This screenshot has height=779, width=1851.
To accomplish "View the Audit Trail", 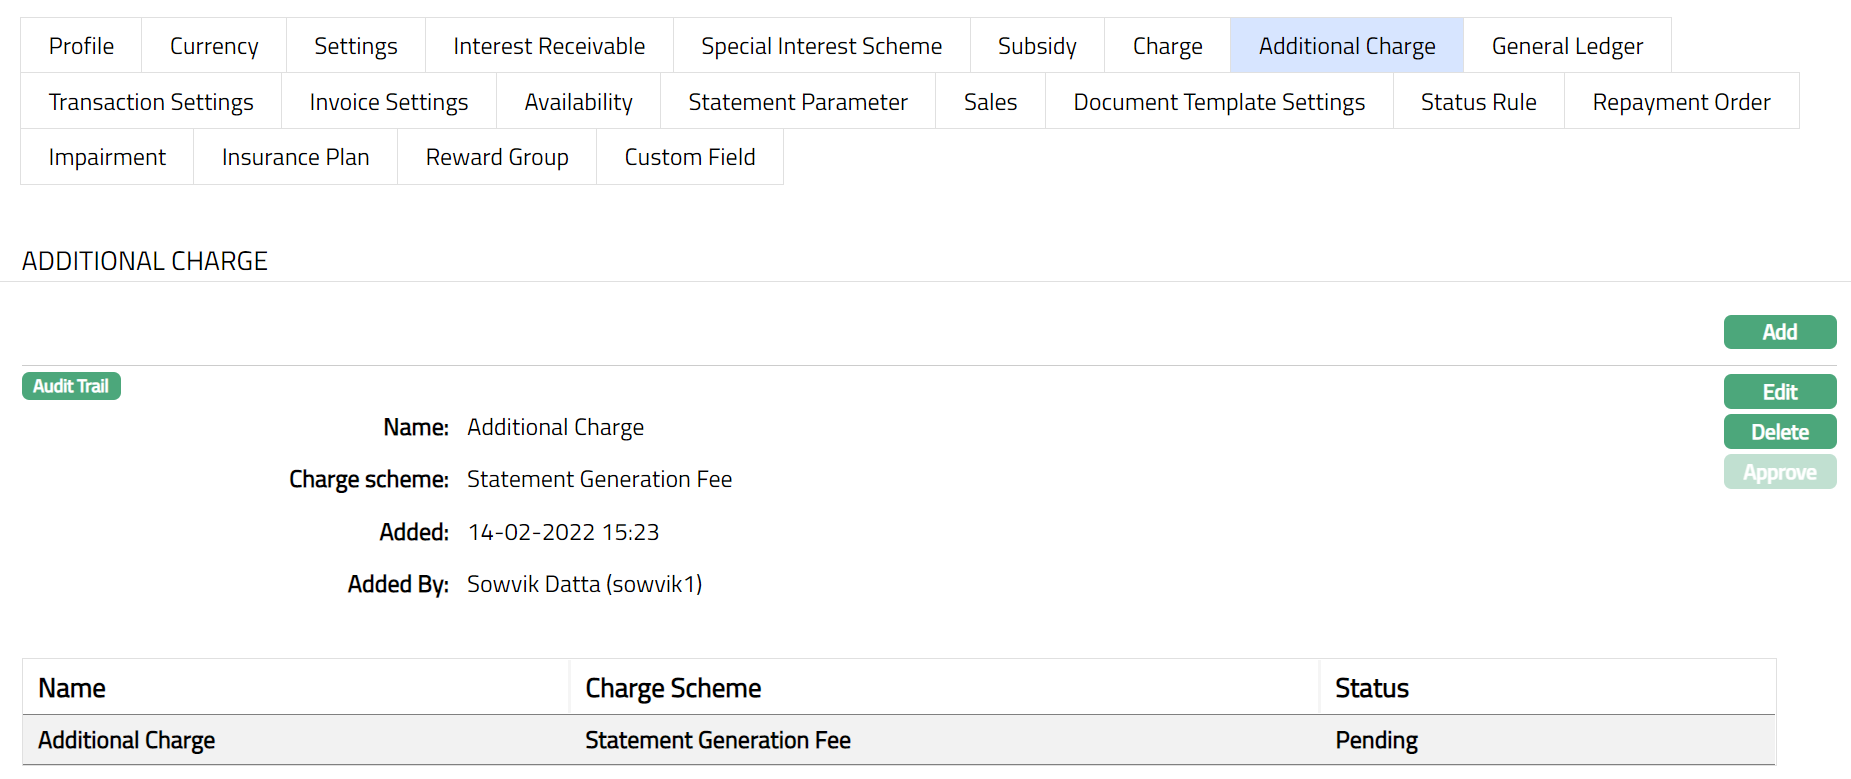I will click(x=71, y=386).
